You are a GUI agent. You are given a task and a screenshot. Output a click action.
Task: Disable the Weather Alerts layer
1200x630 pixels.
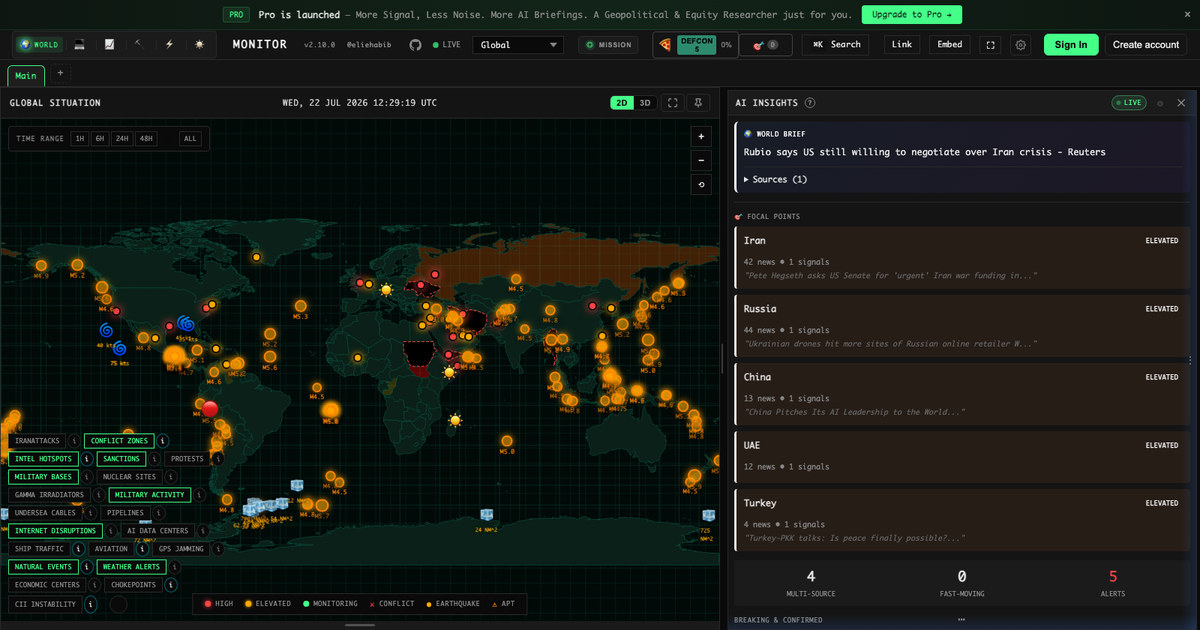[131, 567]
